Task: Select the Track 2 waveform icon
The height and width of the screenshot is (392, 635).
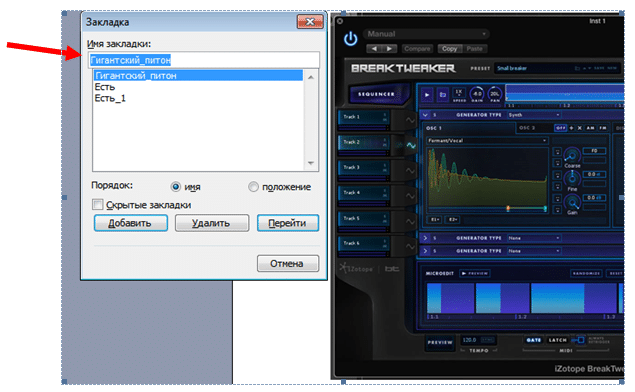Action: coord(411,145)
